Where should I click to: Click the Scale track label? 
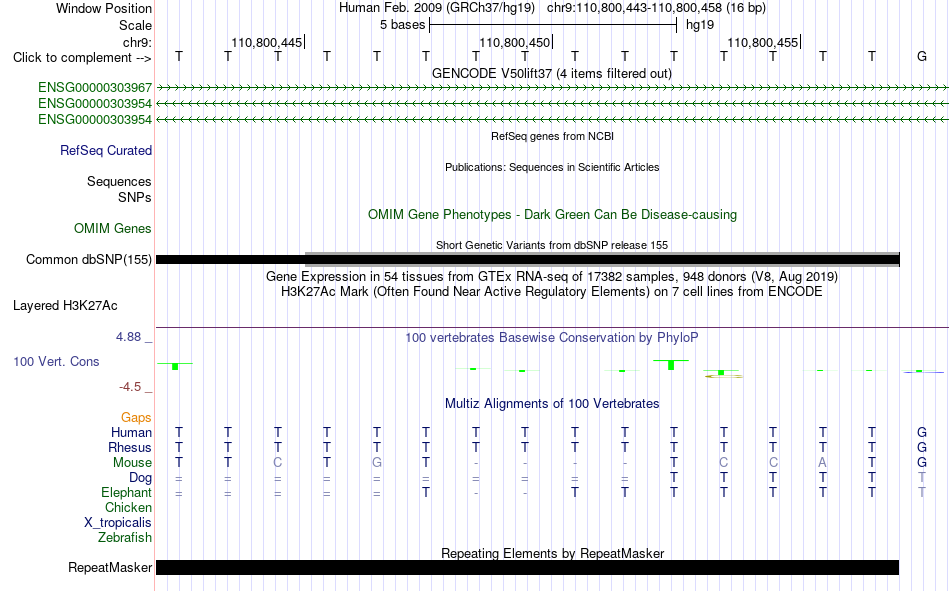(x=135, y=25)
